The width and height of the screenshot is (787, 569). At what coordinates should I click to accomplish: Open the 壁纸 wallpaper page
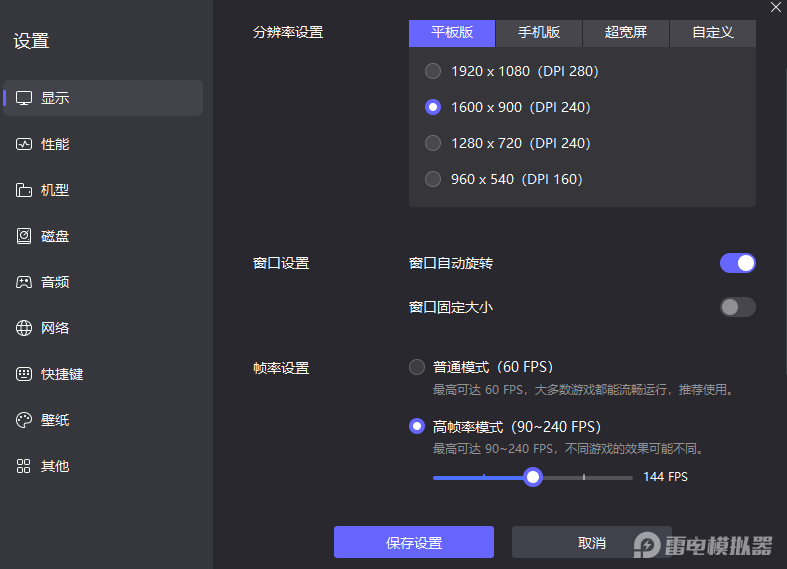tap(103, 420)
